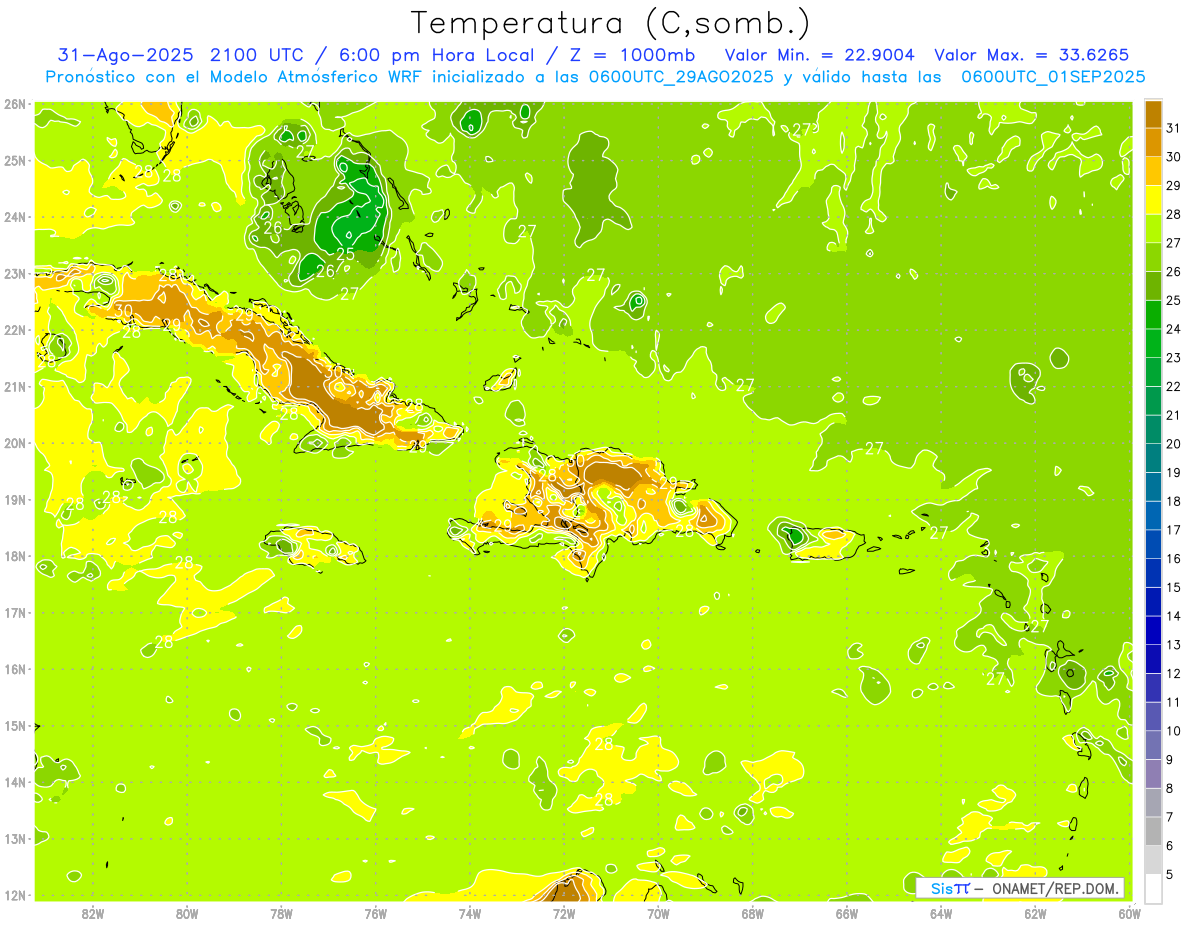Image resolution: width=1200 pixels, height=927 pixels.
Task: Click the legend value 31
Action: [x=1174, y=128]
